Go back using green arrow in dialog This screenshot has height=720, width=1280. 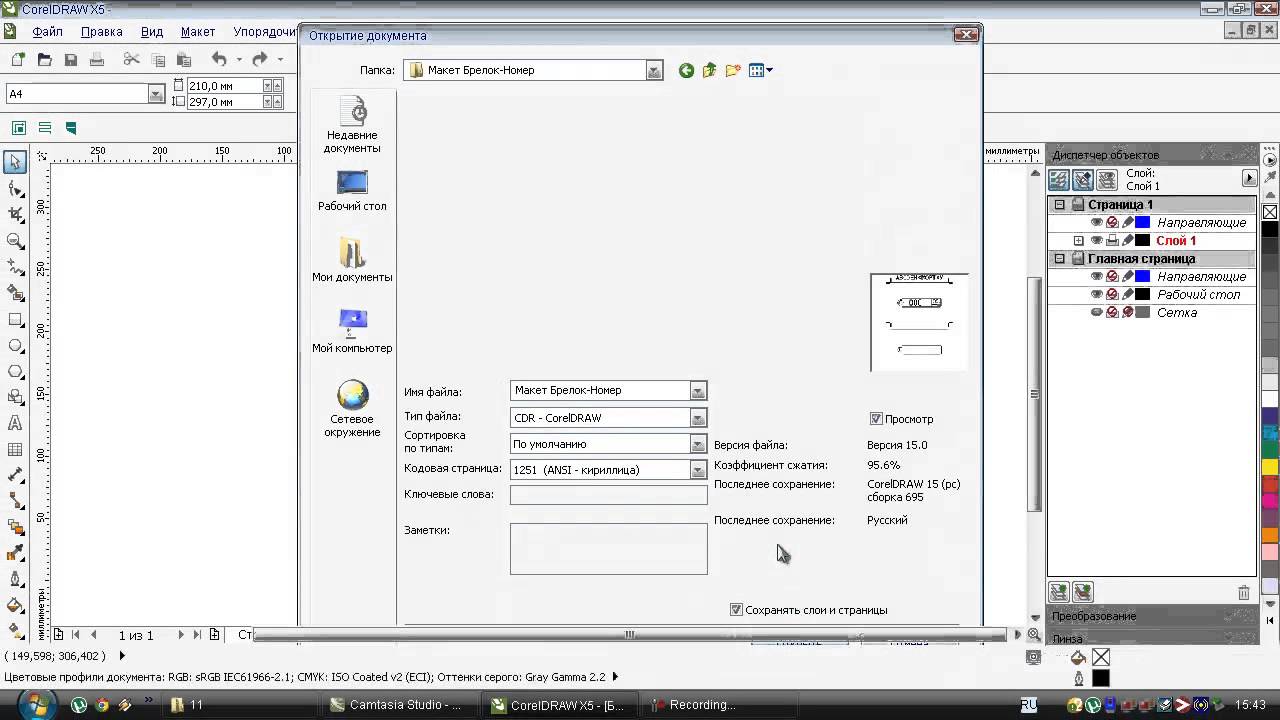point(686,70)
